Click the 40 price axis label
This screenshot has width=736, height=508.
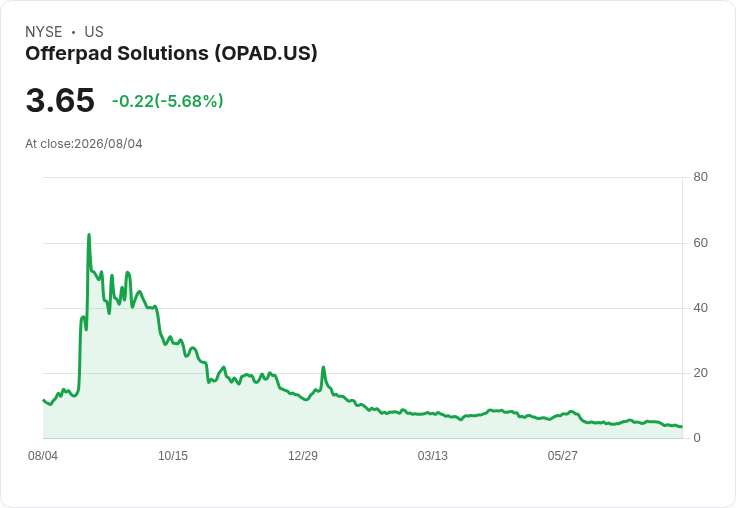(x=700, y=308)
